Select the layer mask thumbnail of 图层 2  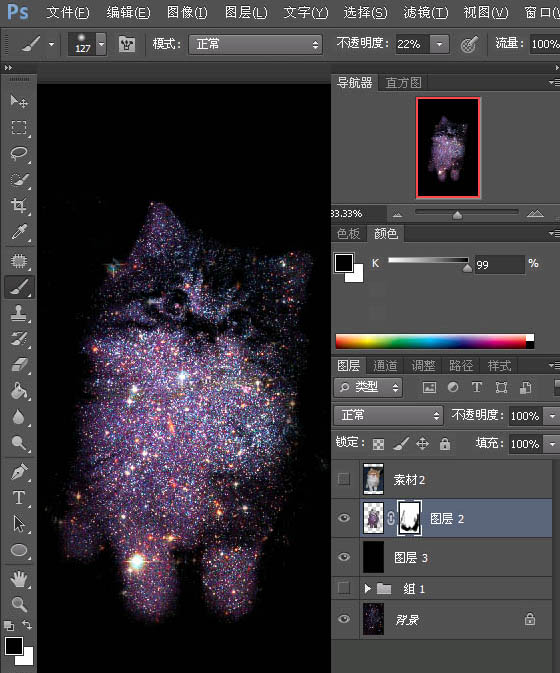pos(410,518)
